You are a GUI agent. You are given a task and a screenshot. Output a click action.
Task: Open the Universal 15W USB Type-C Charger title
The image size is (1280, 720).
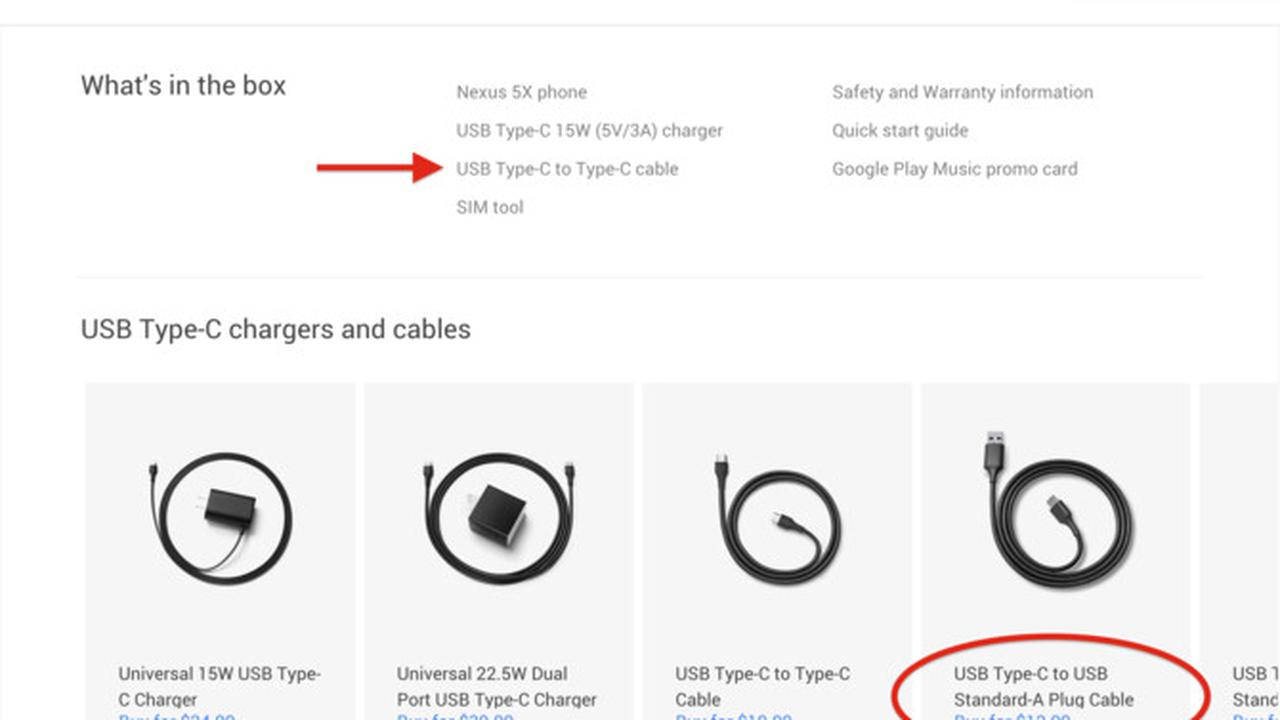click(x=219, y=687)
